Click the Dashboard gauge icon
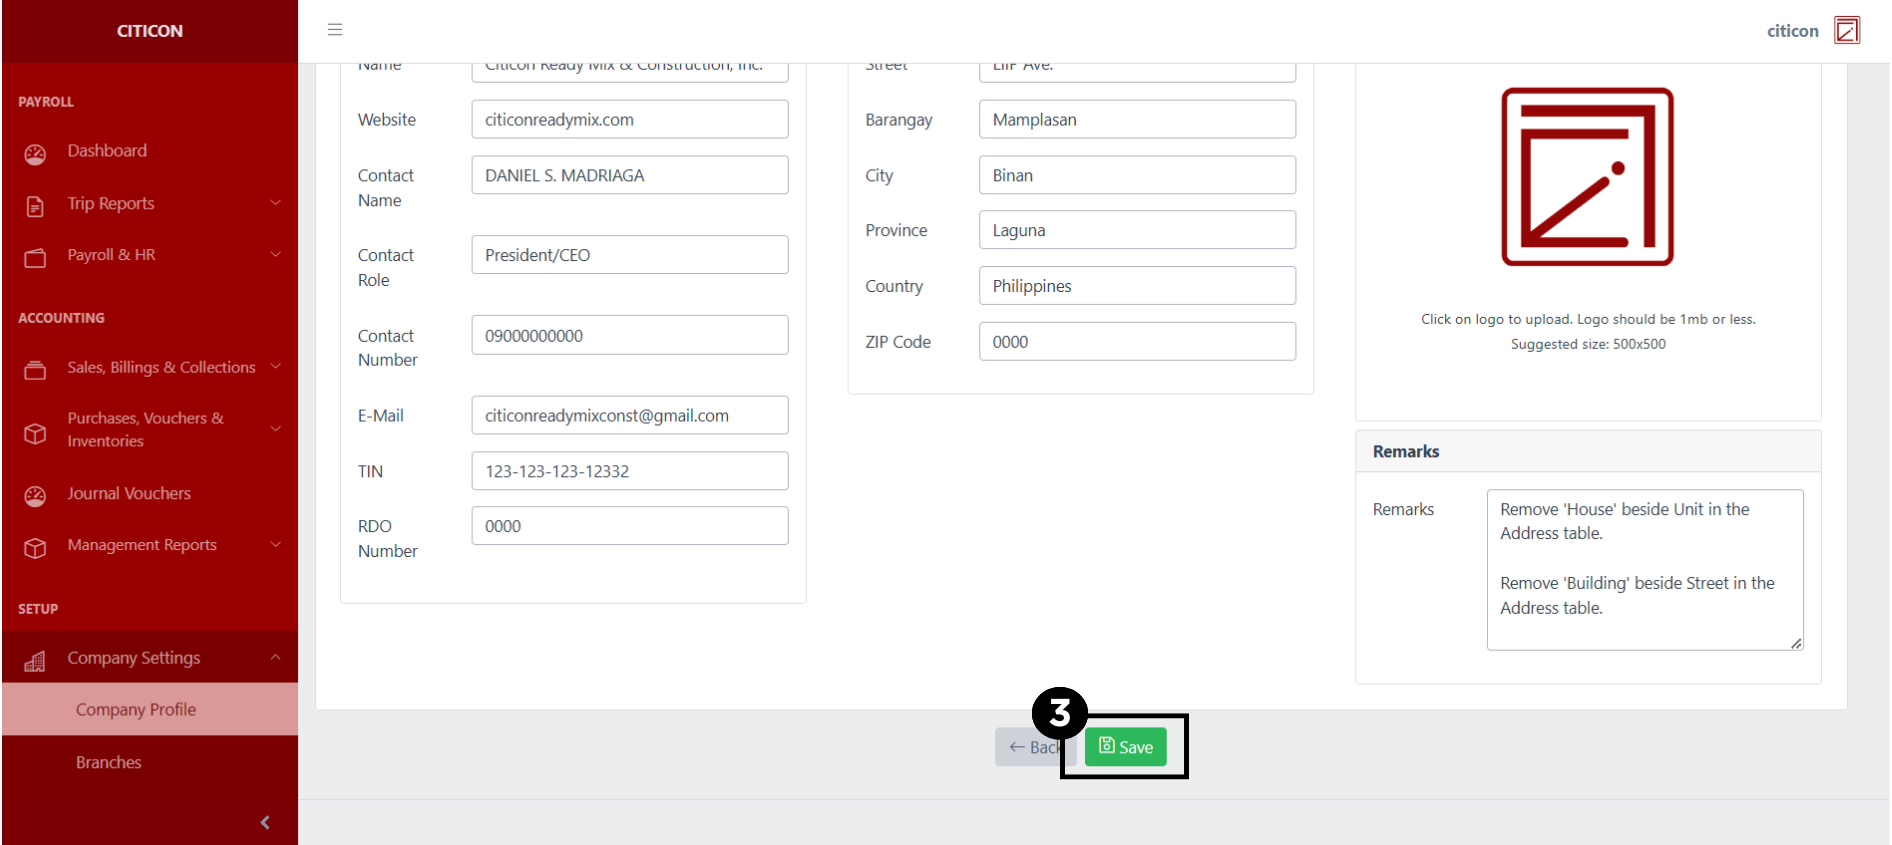 pos(35,154)
